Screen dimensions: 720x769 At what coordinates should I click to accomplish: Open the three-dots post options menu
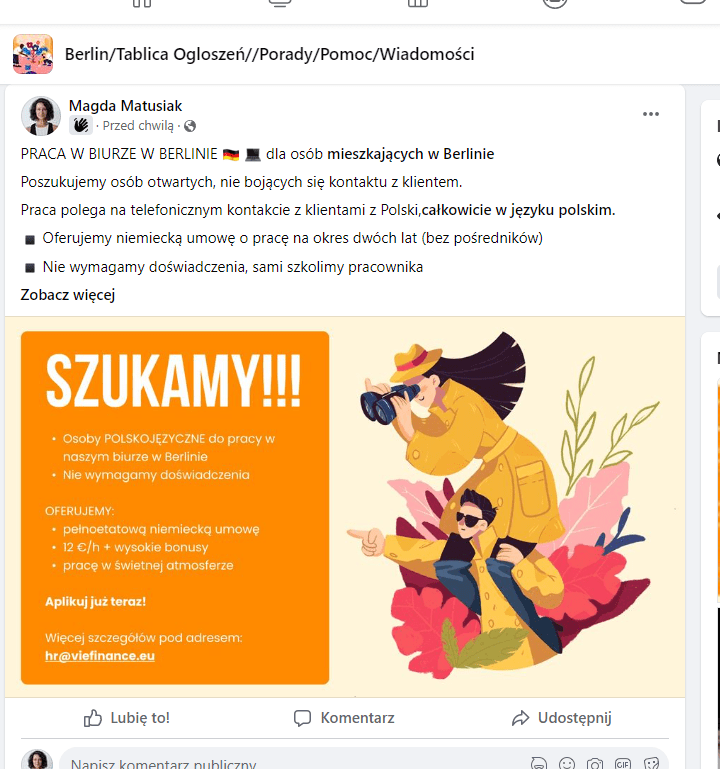click(x=651, y=114)
